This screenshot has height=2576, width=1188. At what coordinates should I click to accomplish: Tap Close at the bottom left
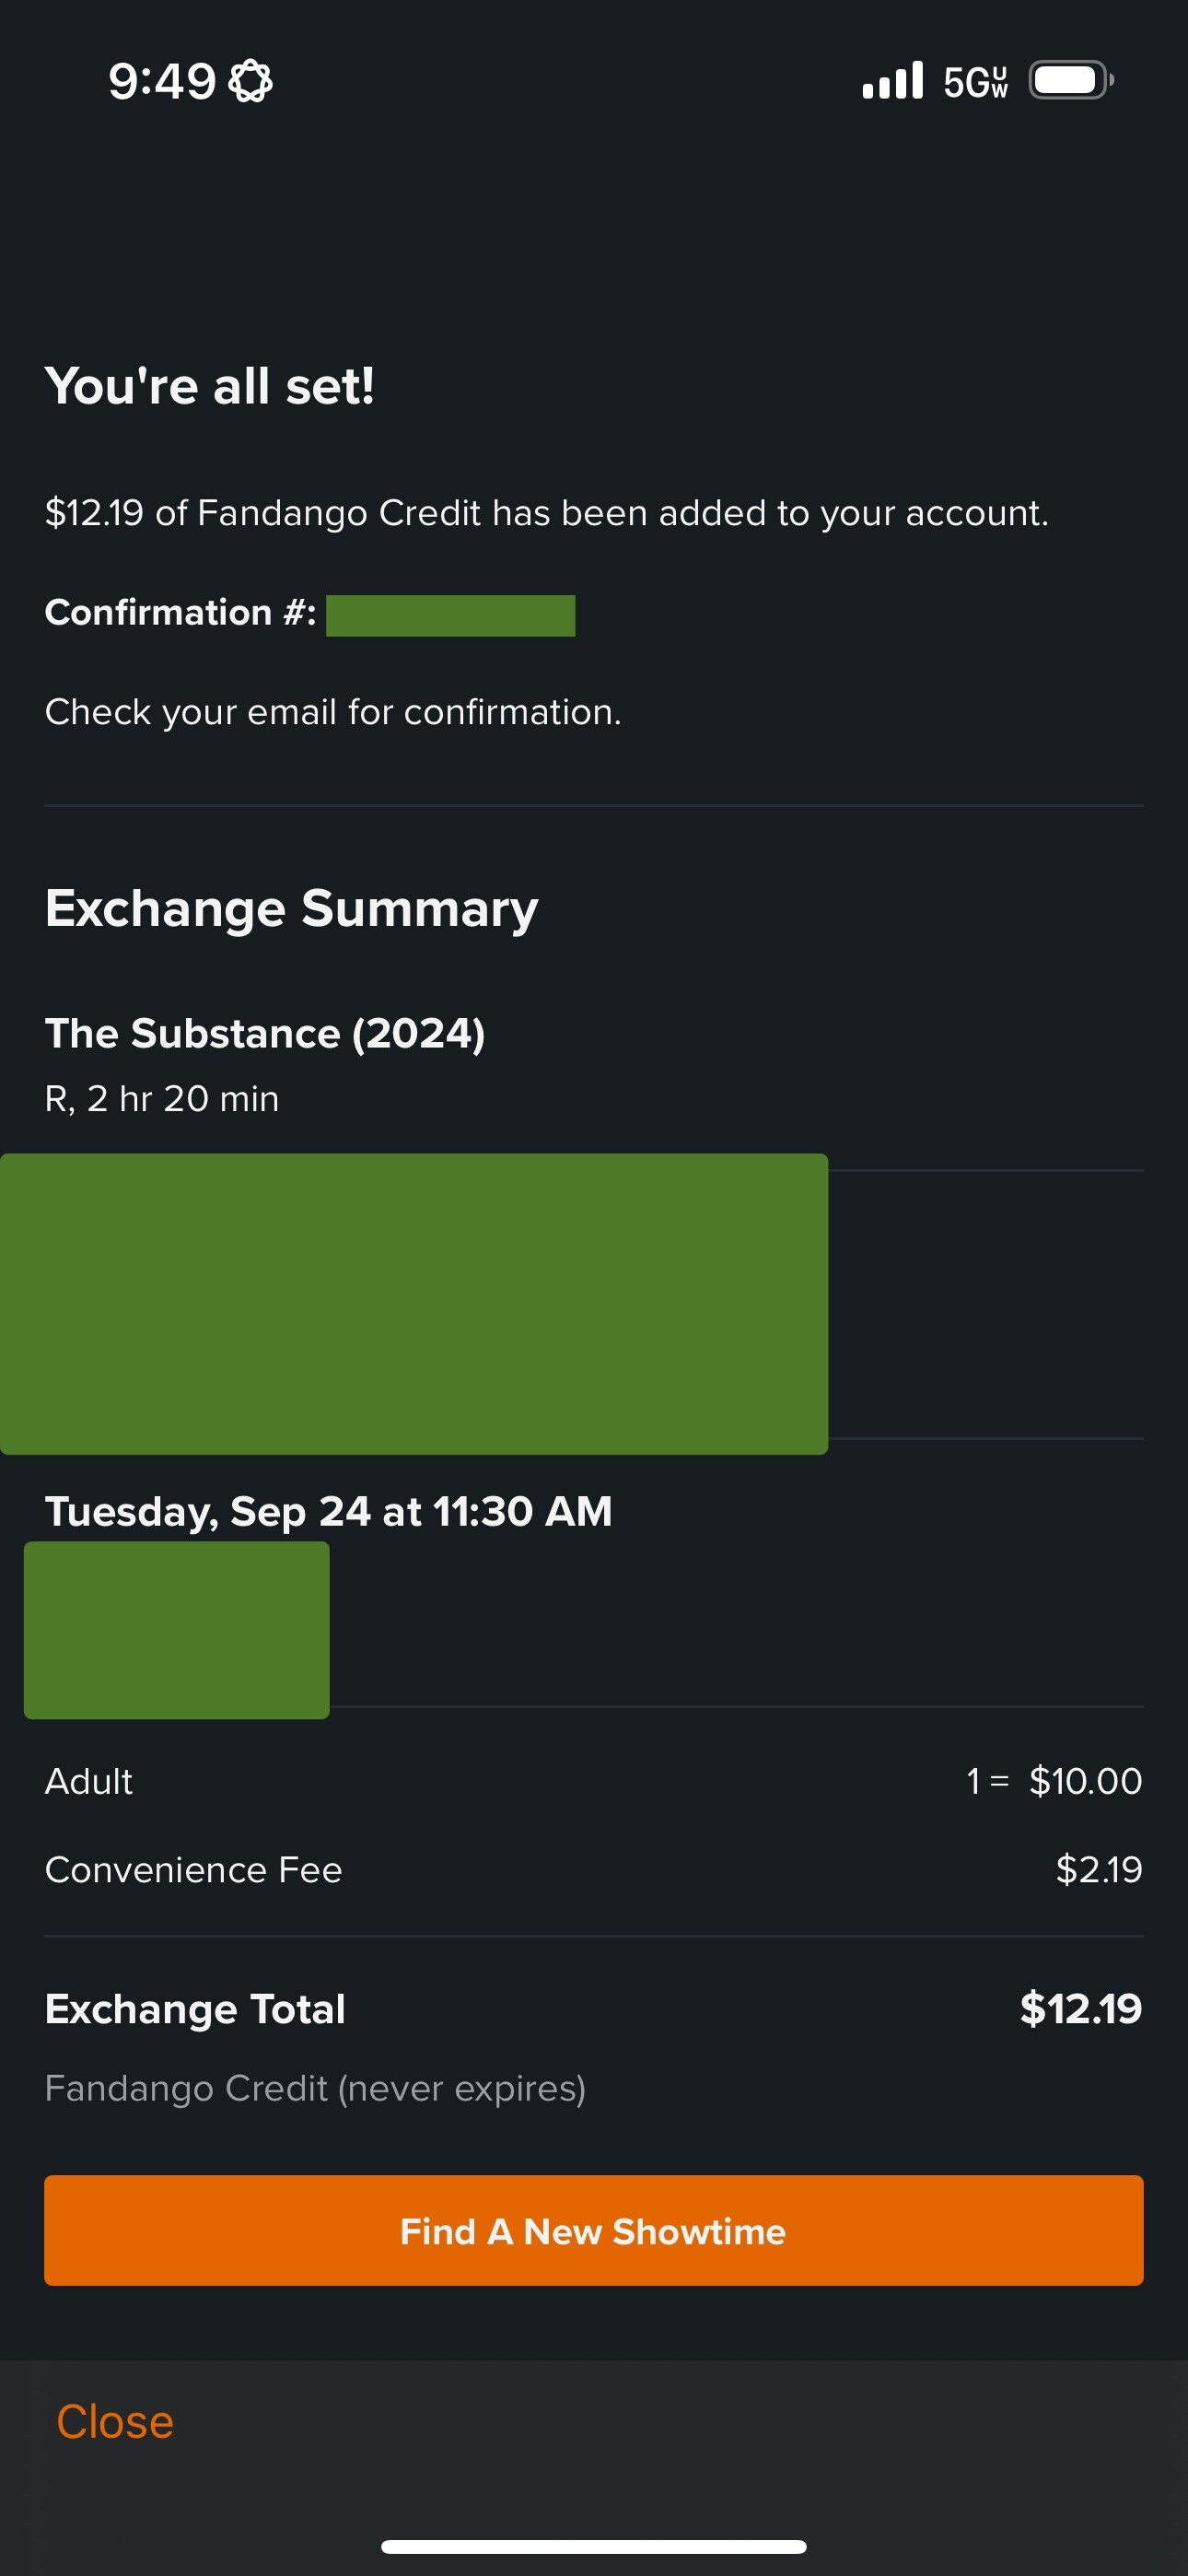[115, 2422]
